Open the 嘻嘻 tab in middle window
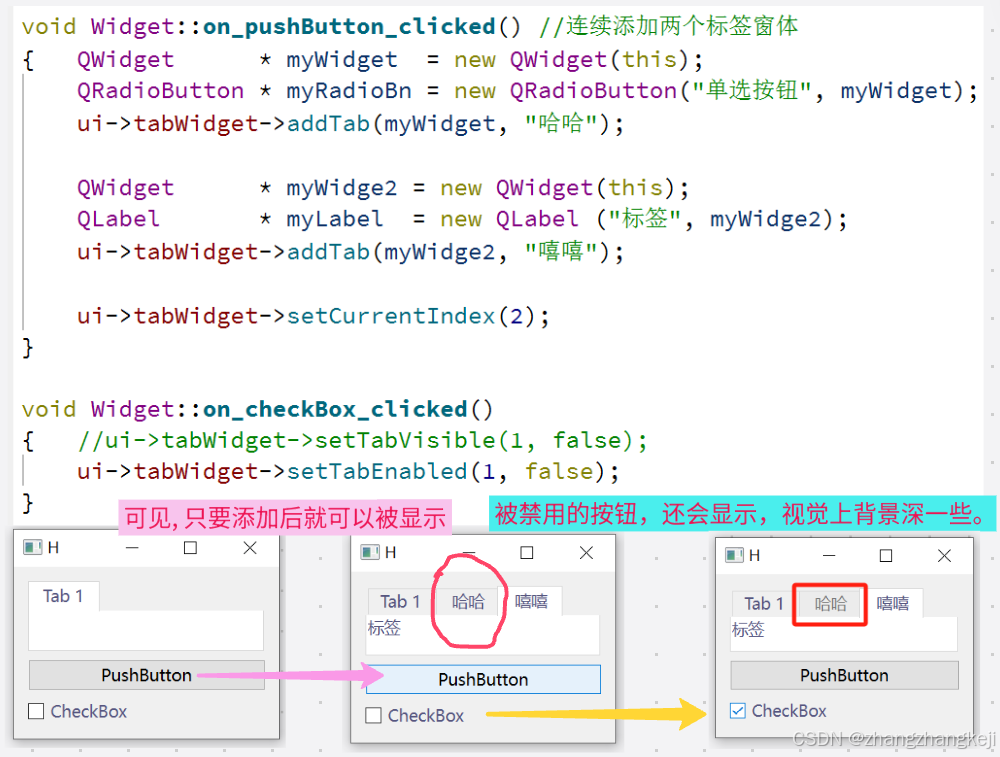1000x757 pixels. click(531, 601)
